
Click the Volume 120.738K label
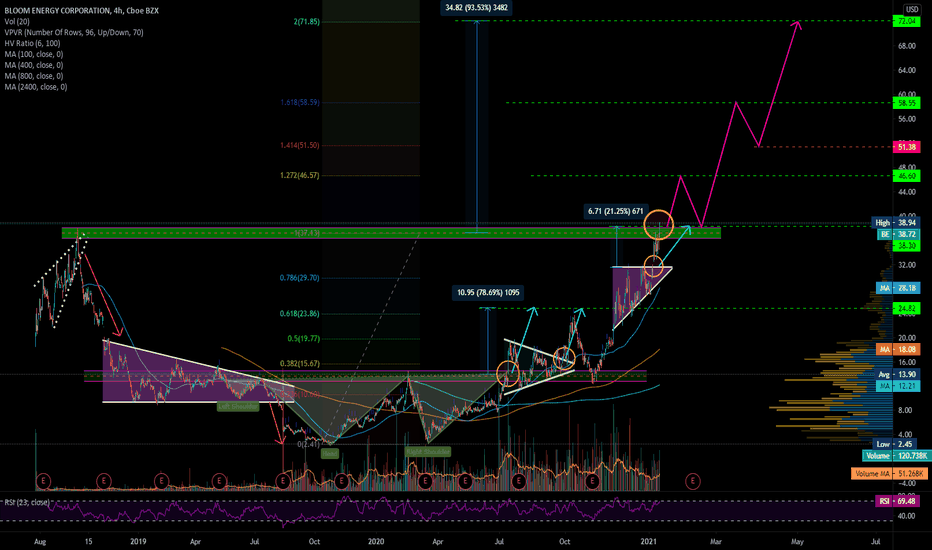(x=896, y=456)
